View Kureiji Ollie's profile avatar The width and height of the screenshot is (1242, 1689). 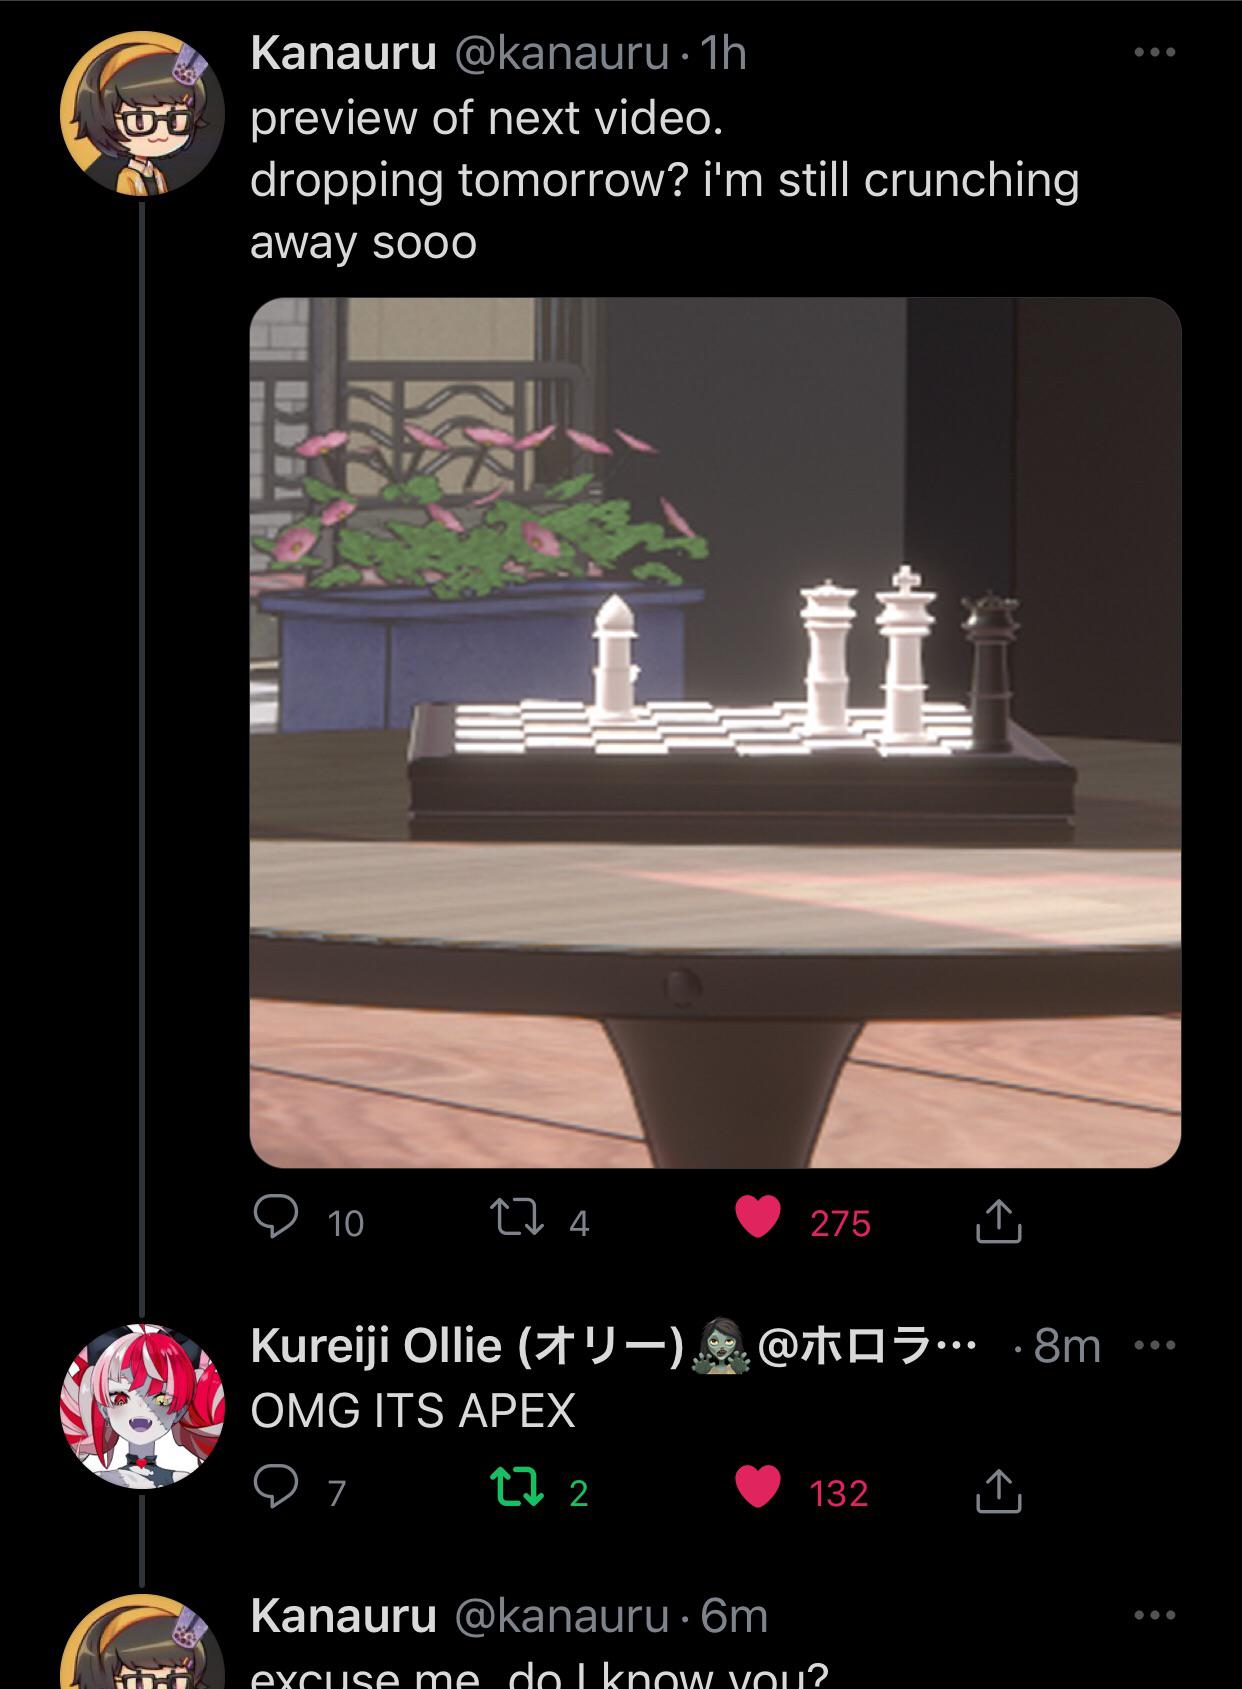[x=142, y=1406]
